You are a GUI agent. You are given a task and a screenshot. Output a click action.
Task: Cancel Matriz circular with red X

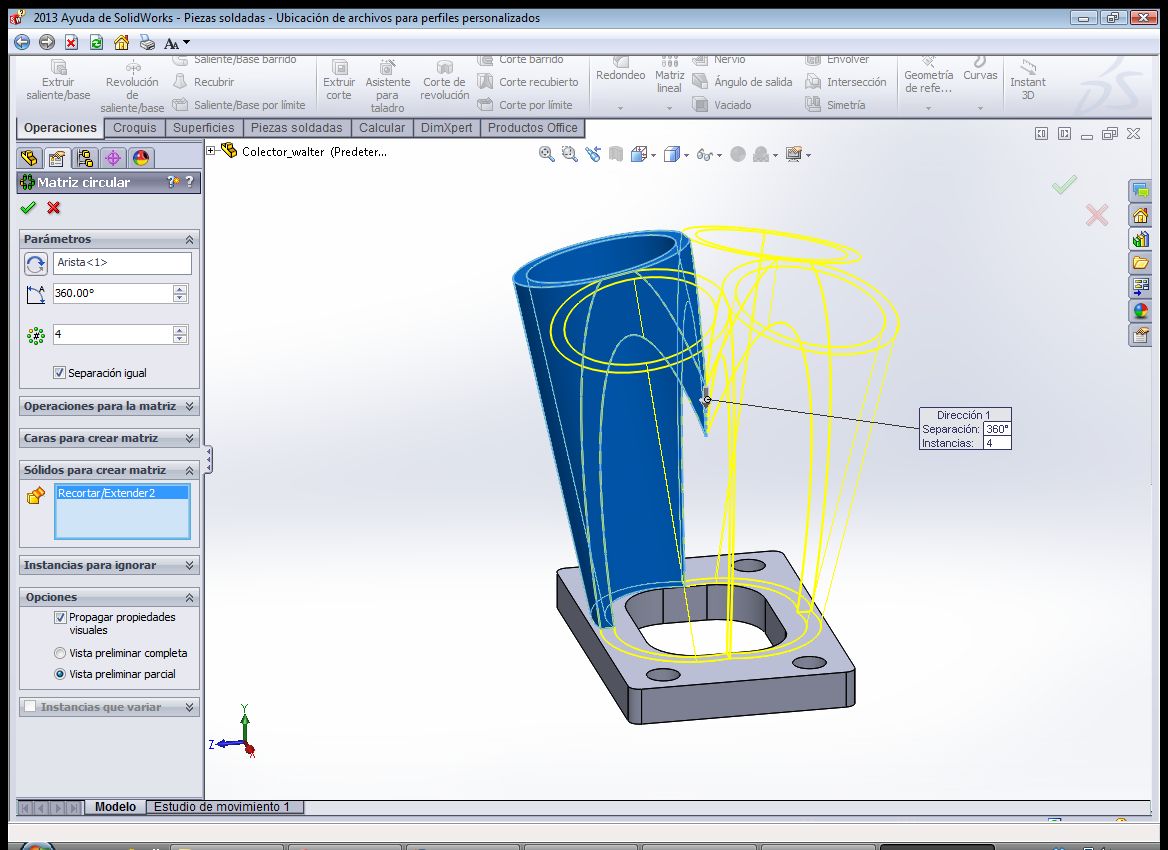(x=54, y=208)
